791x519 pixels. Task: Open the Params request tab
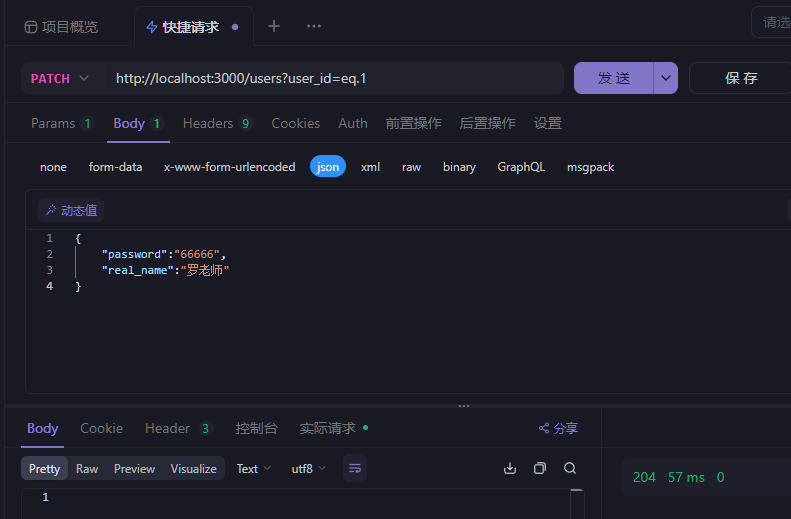tap(62, 124)
